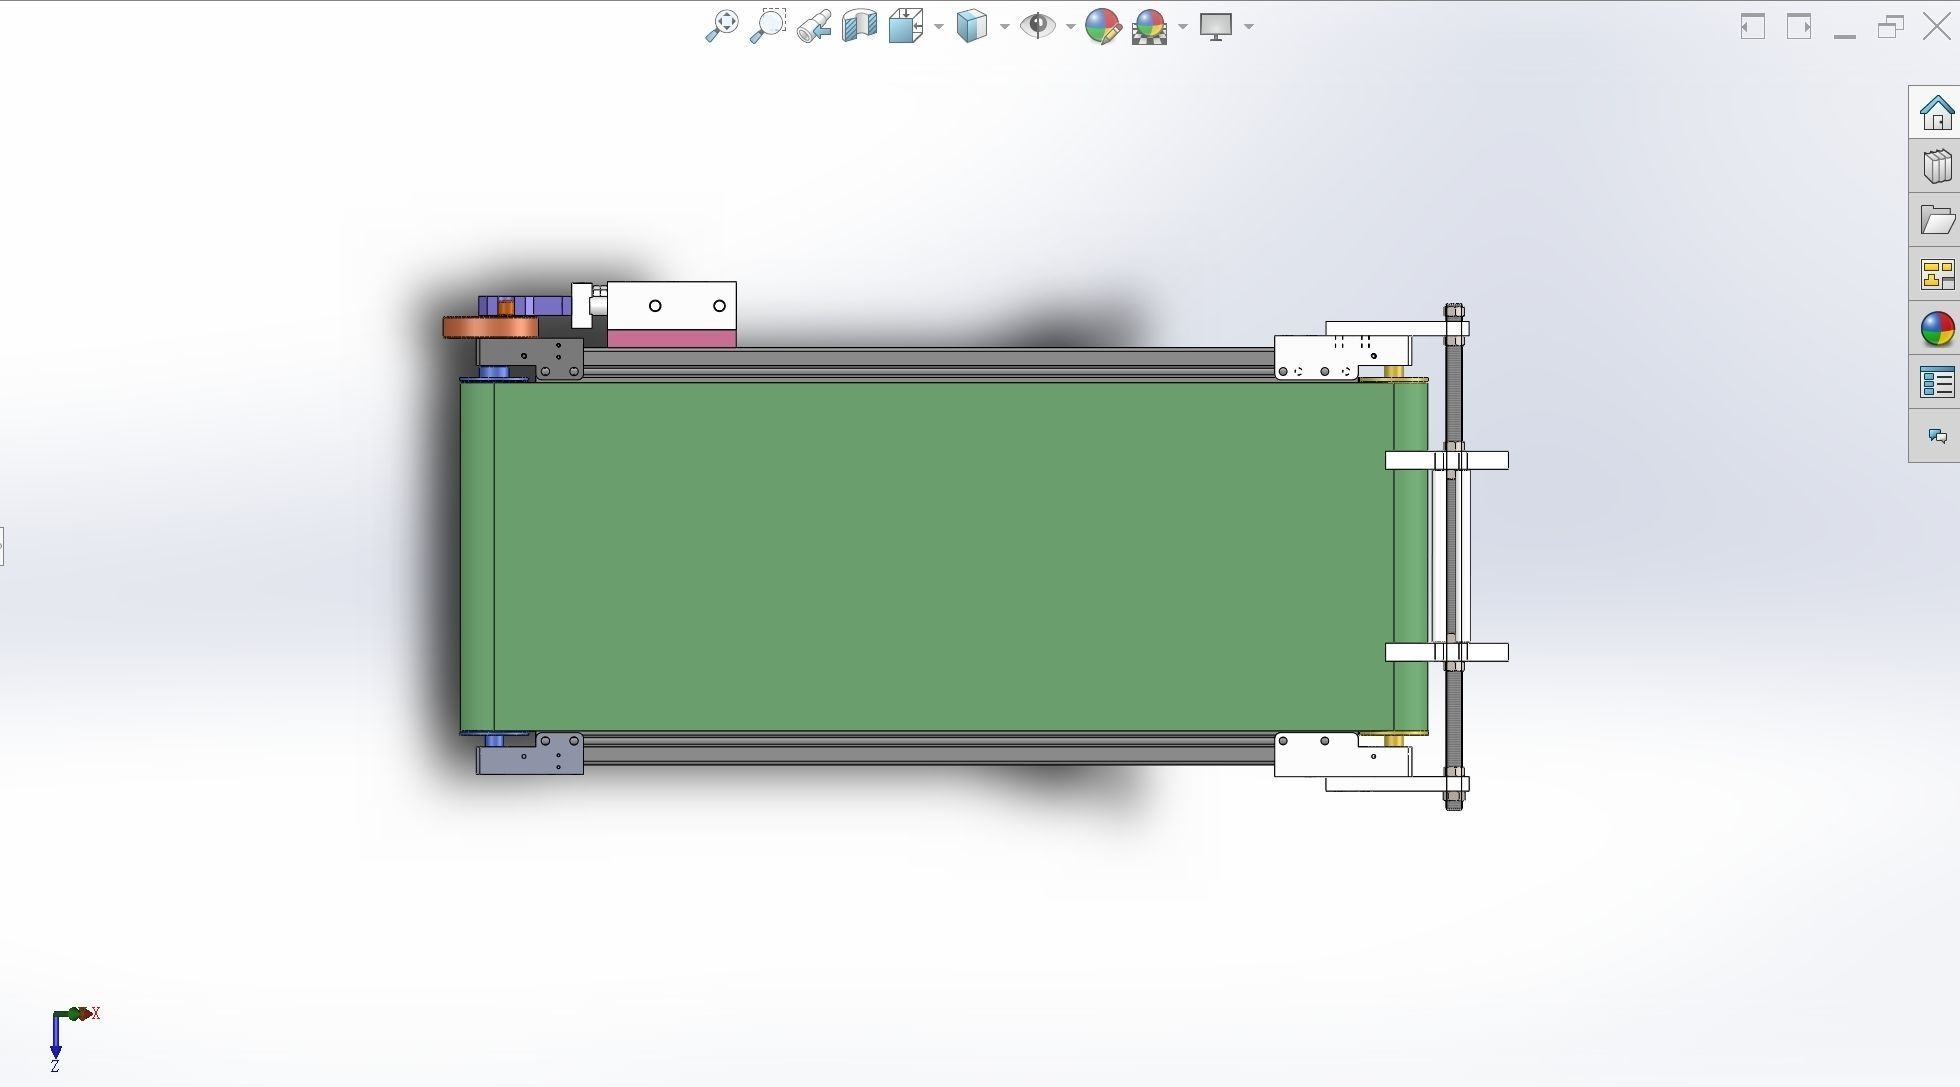Collapse the right panel with the right-arrow window button
1960x1087 pixels.
(x=1799, y=27)
